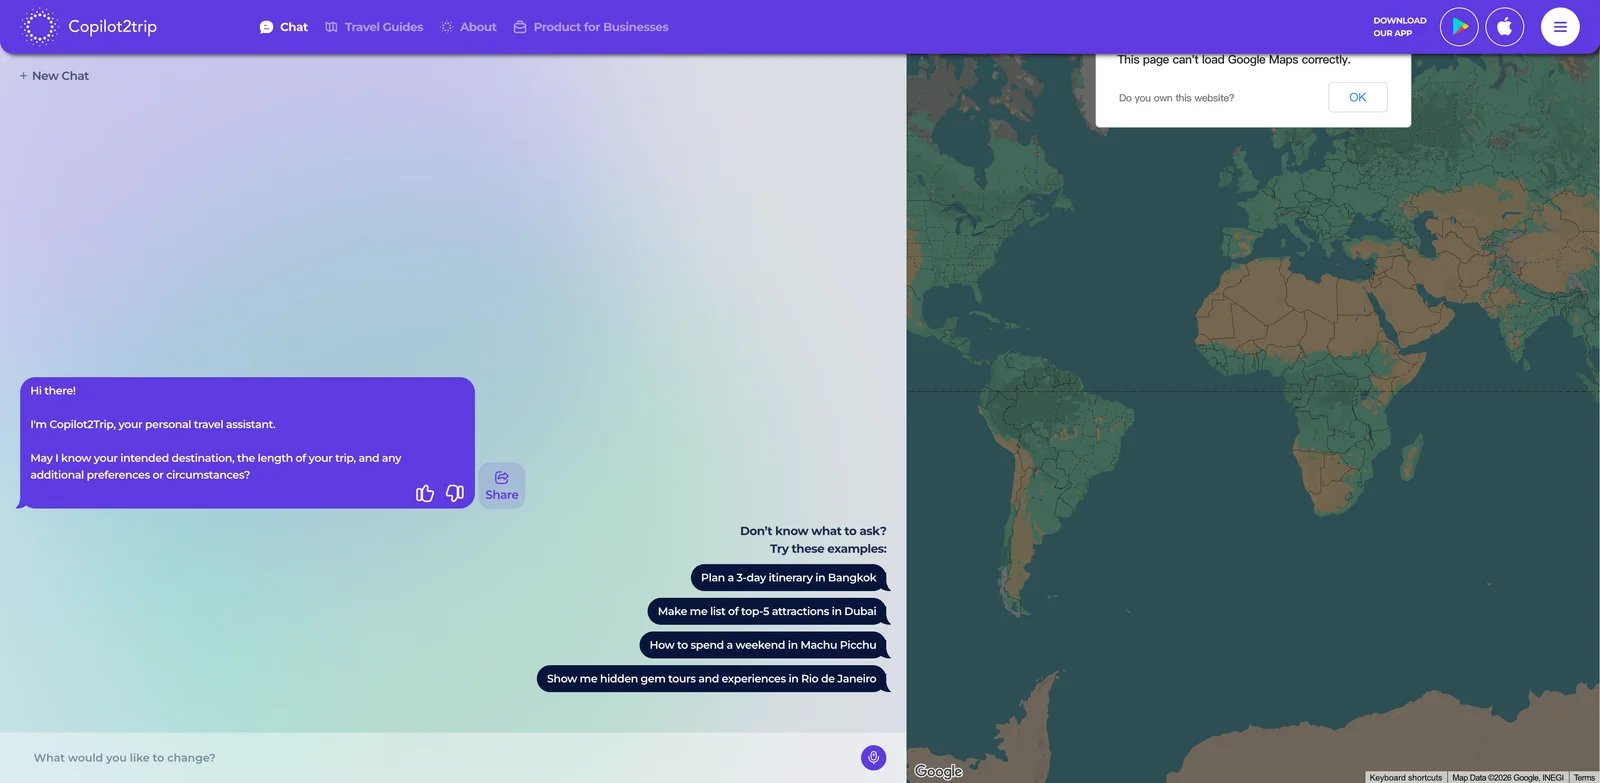Follow 'Do you own this website?' link

[x=1176, y=98]
